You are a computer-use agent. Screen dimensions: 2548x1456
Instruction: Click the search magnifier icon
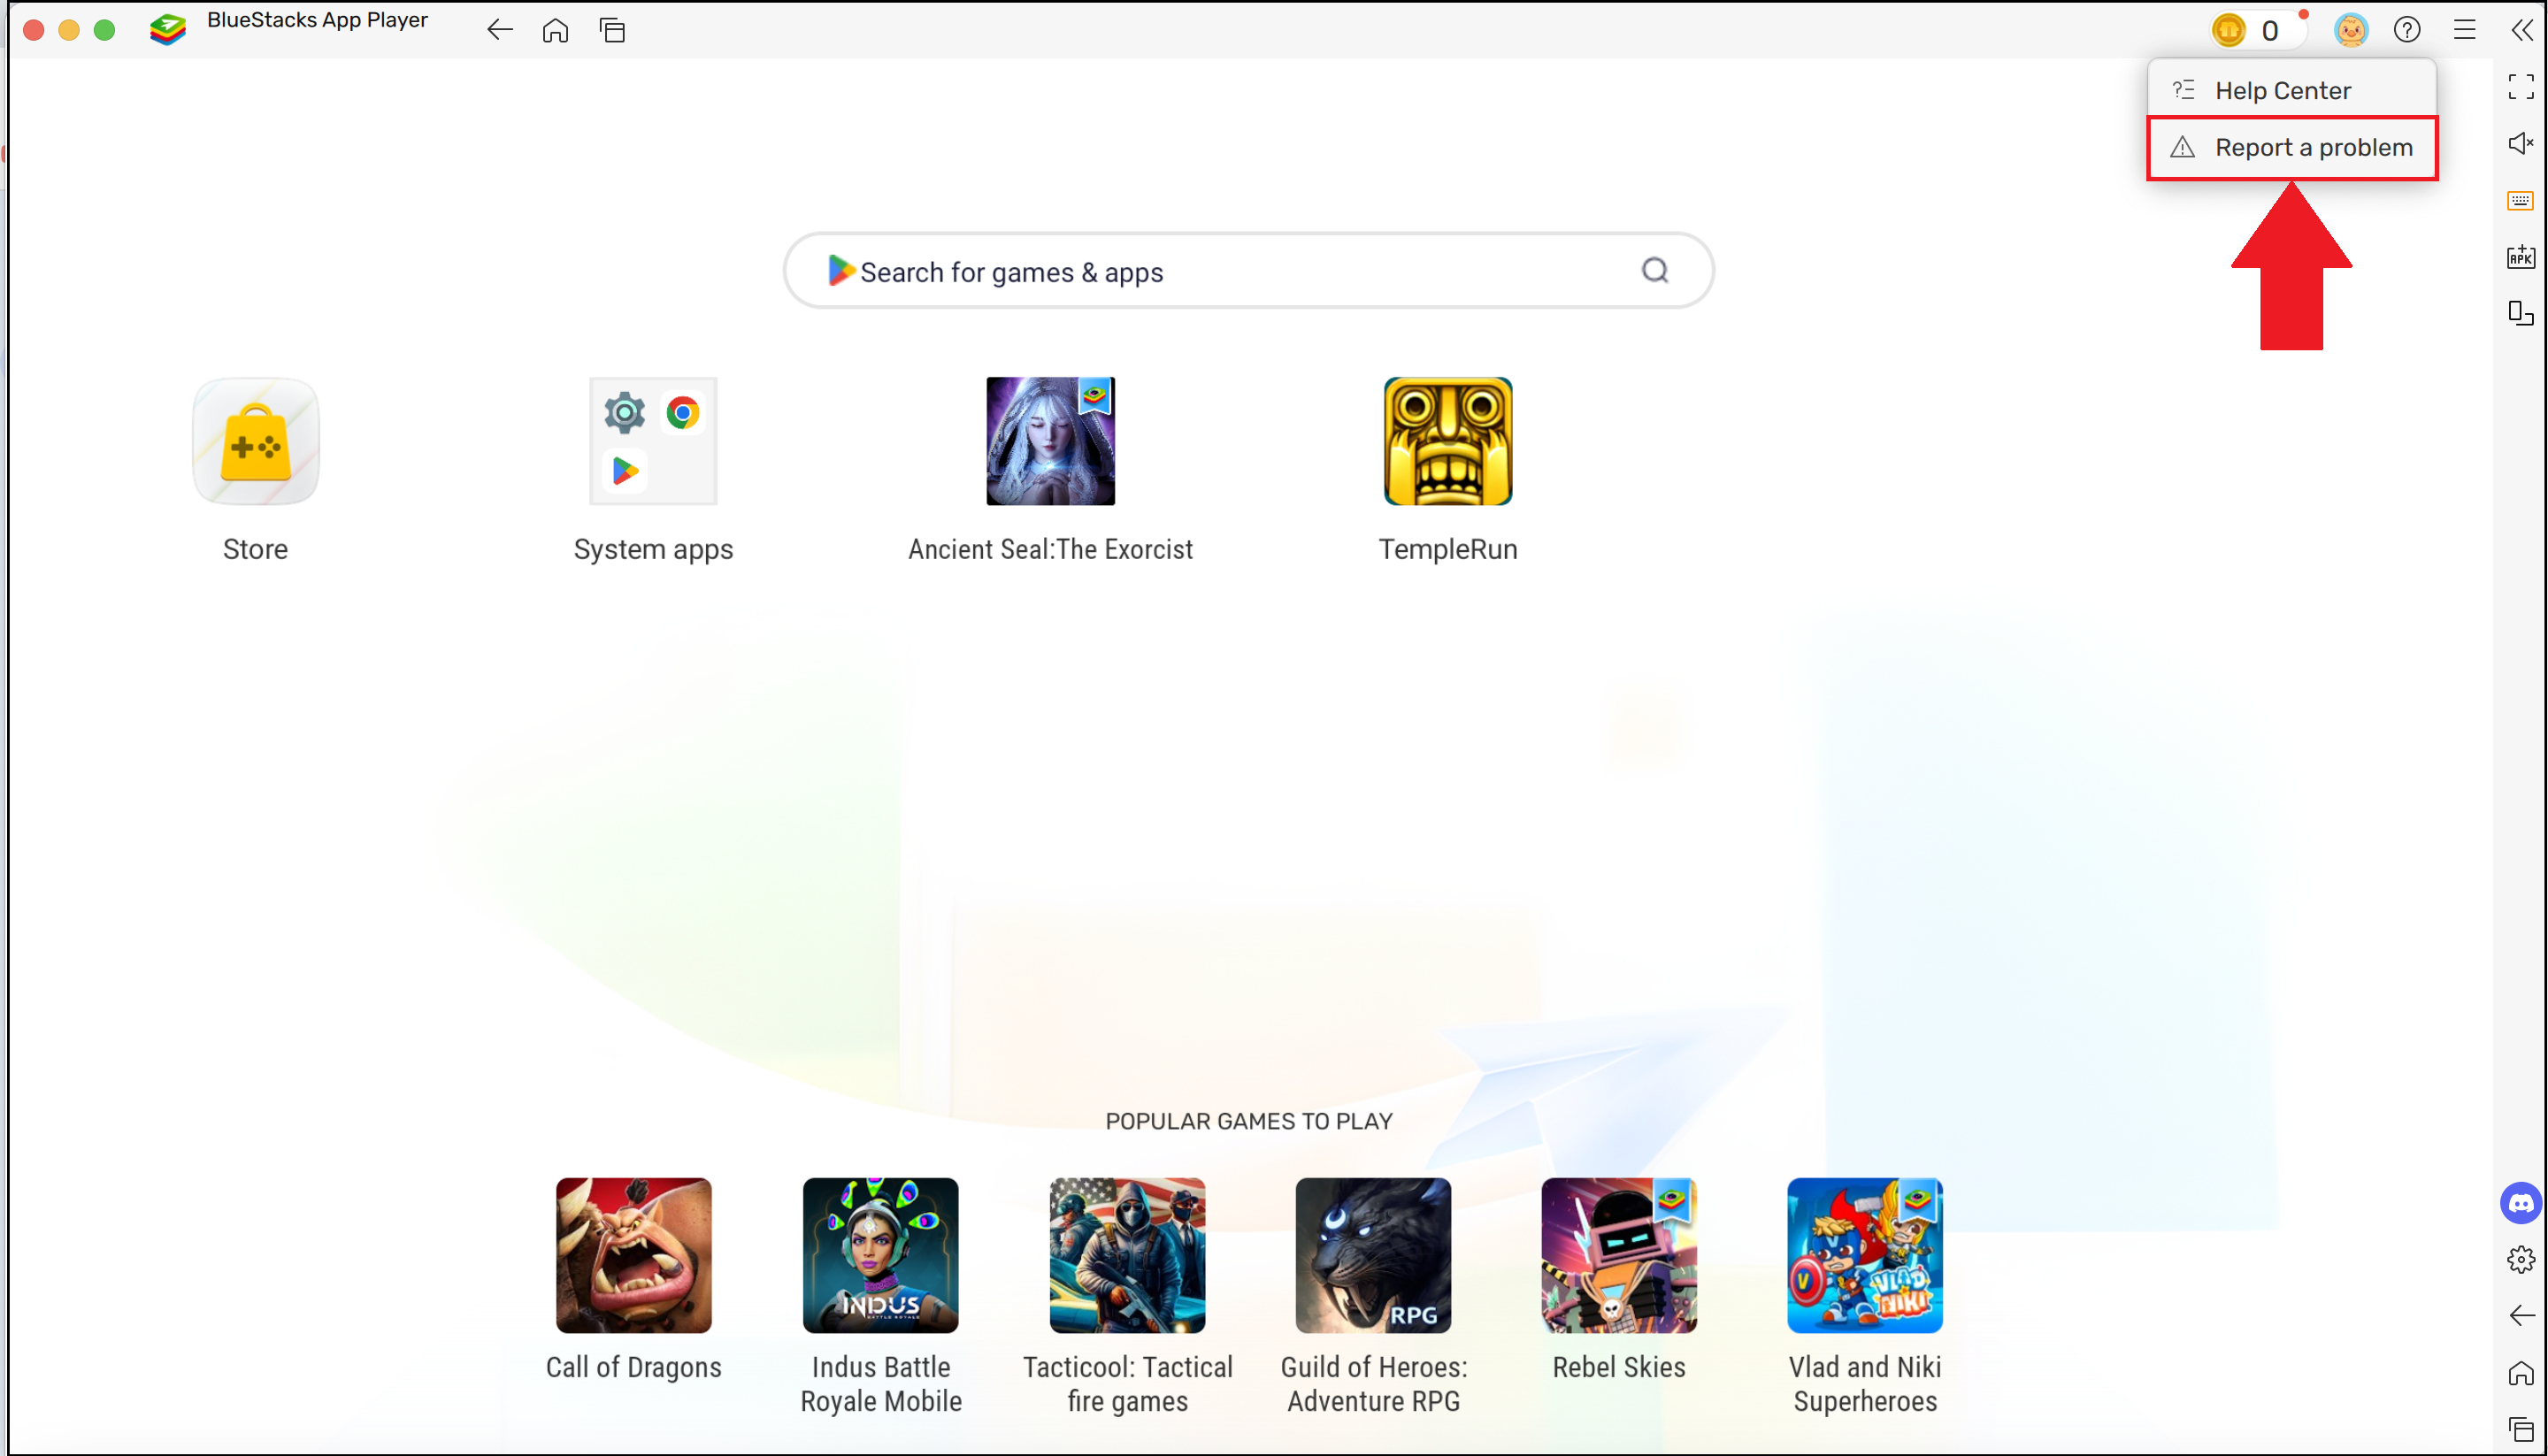1655,271
